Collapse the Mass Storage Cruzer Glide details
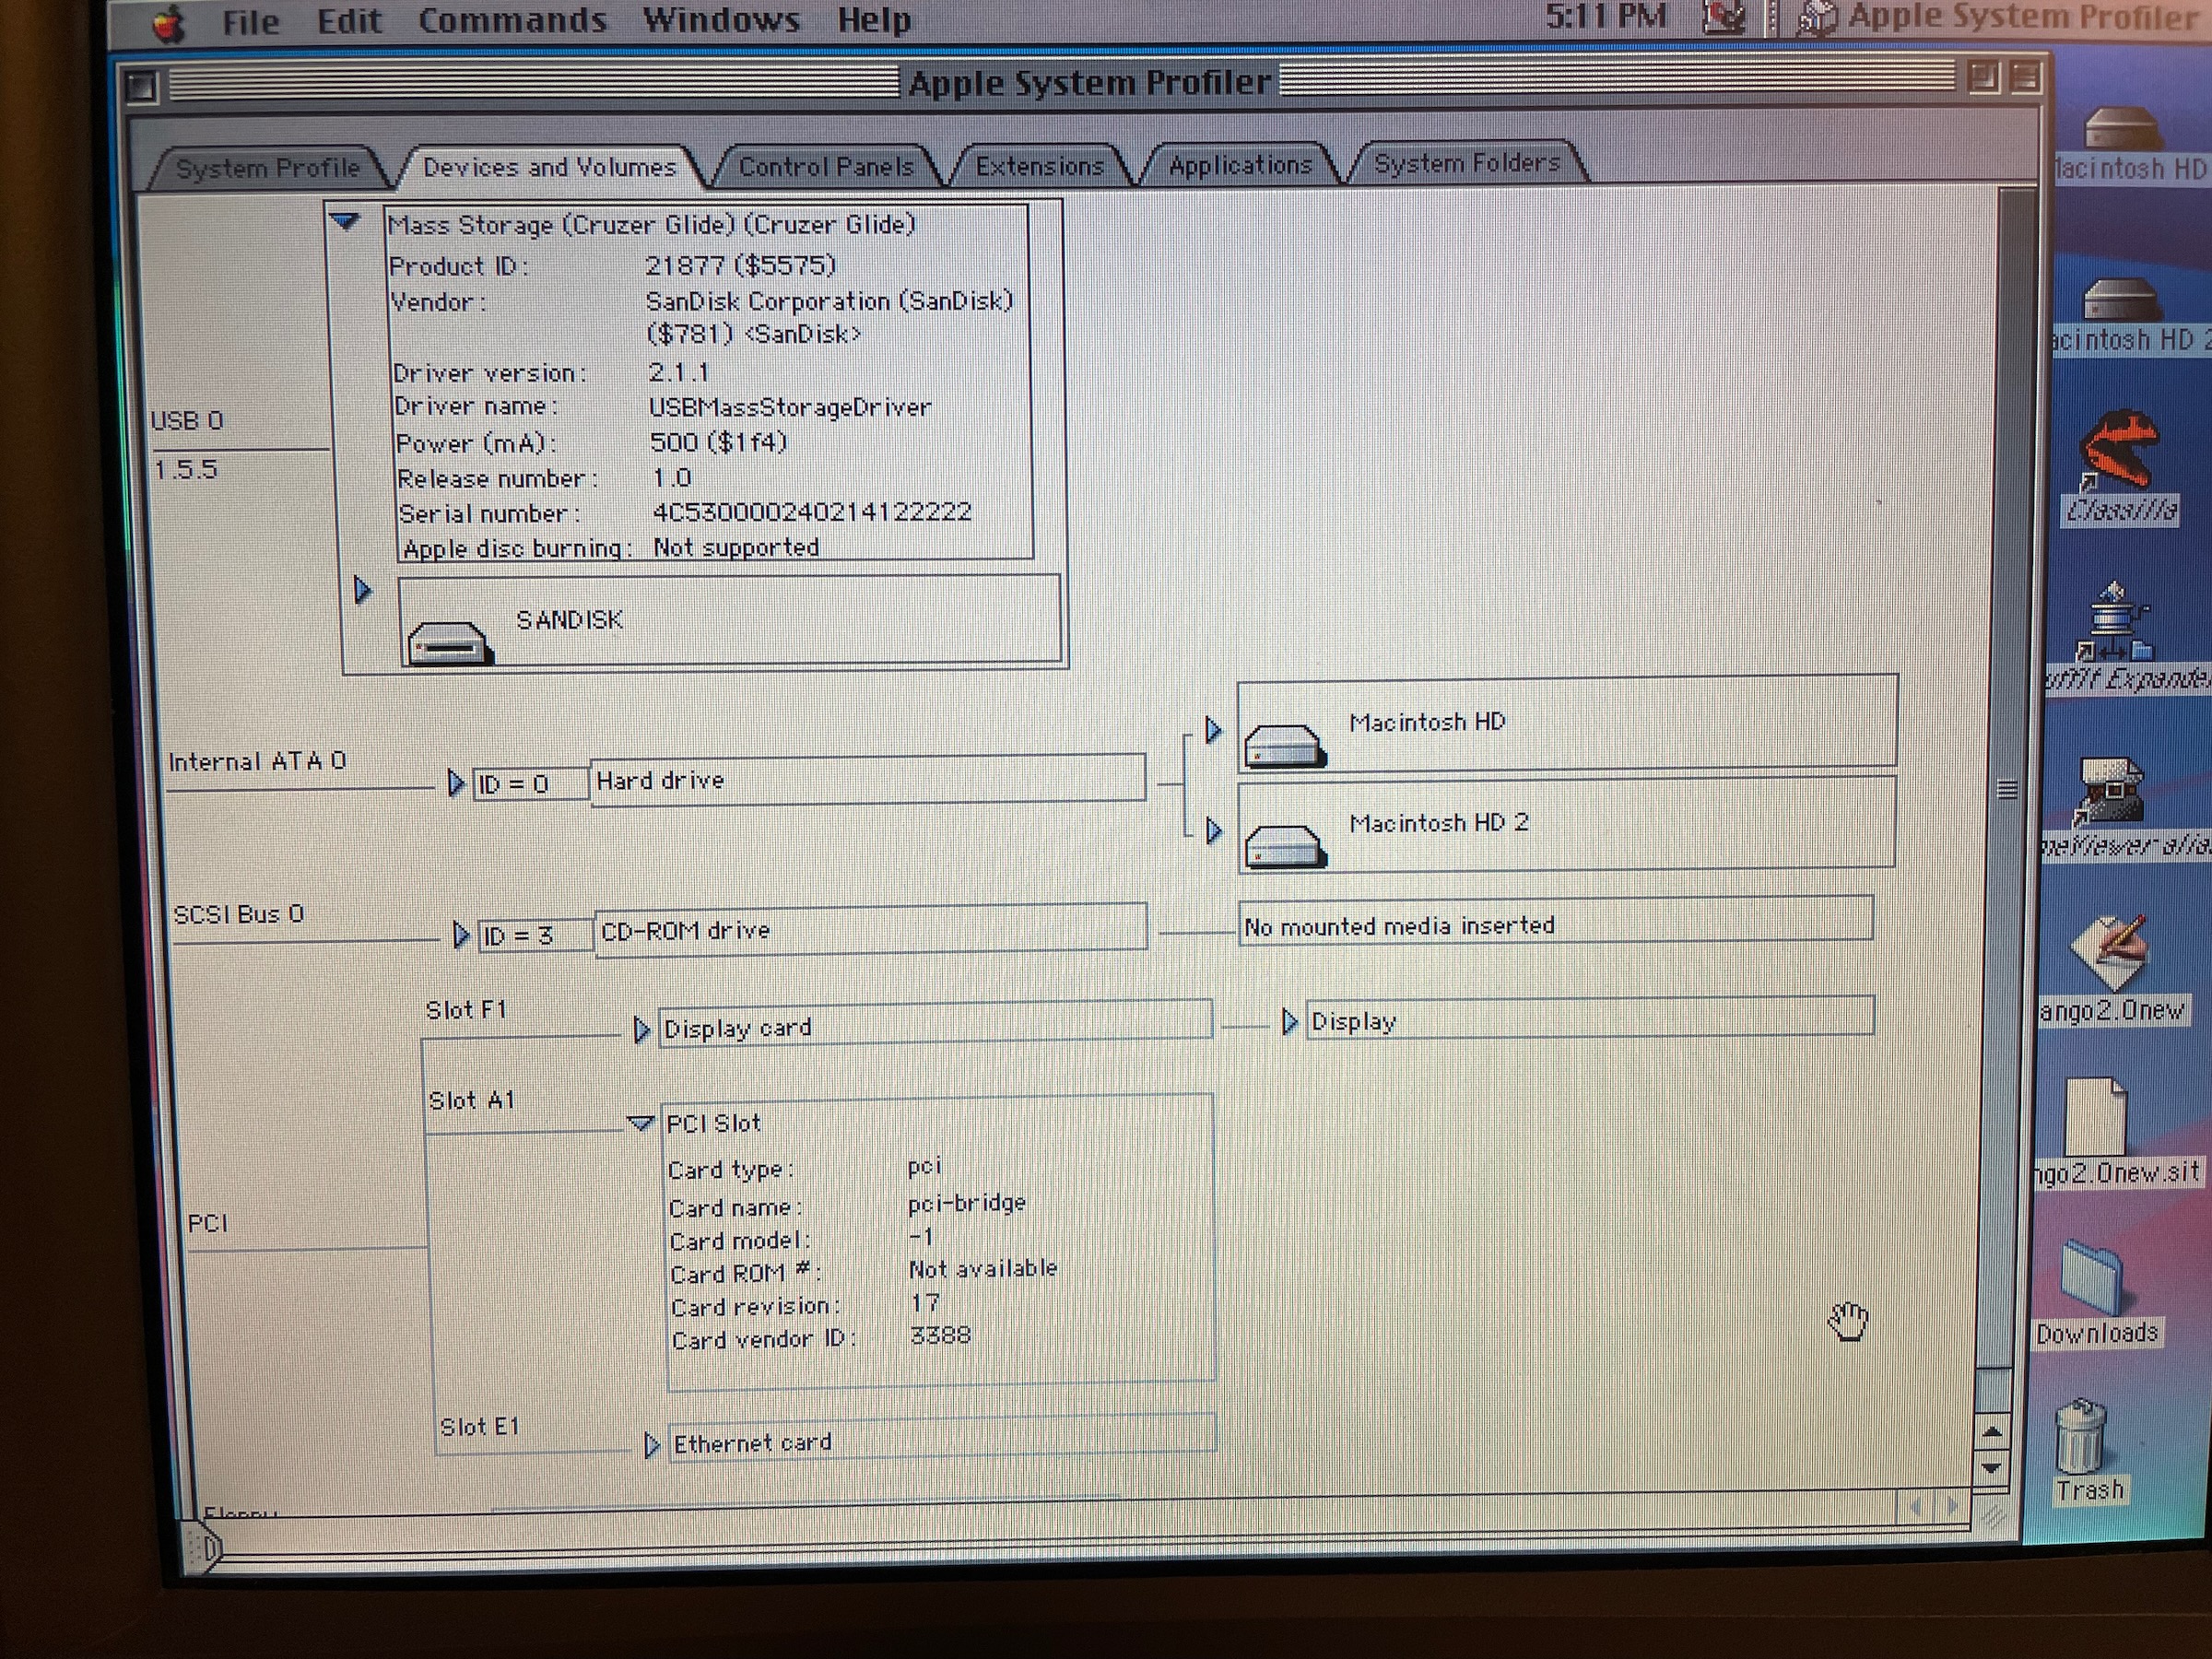The width and height of the screenshot is (2212, 1659). click(344, 221)
